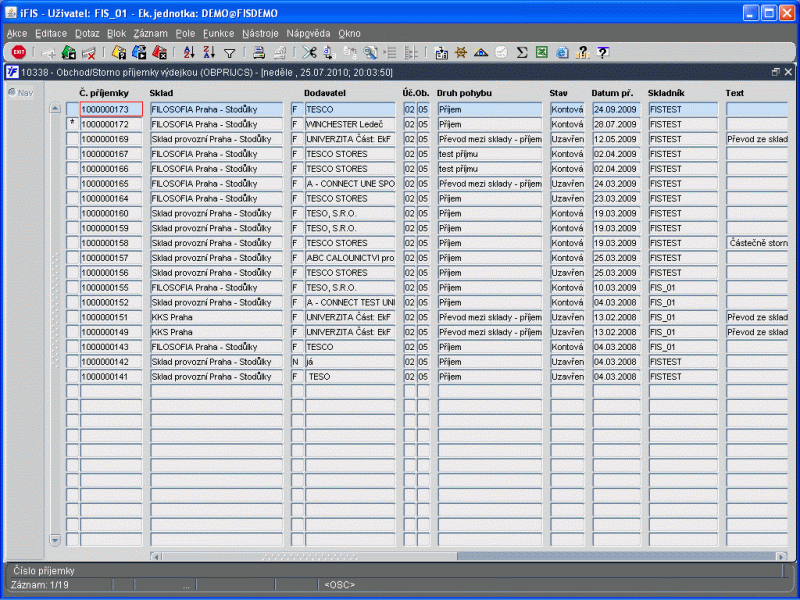Toggle marker box for row 1000000151

click(72, 317)
